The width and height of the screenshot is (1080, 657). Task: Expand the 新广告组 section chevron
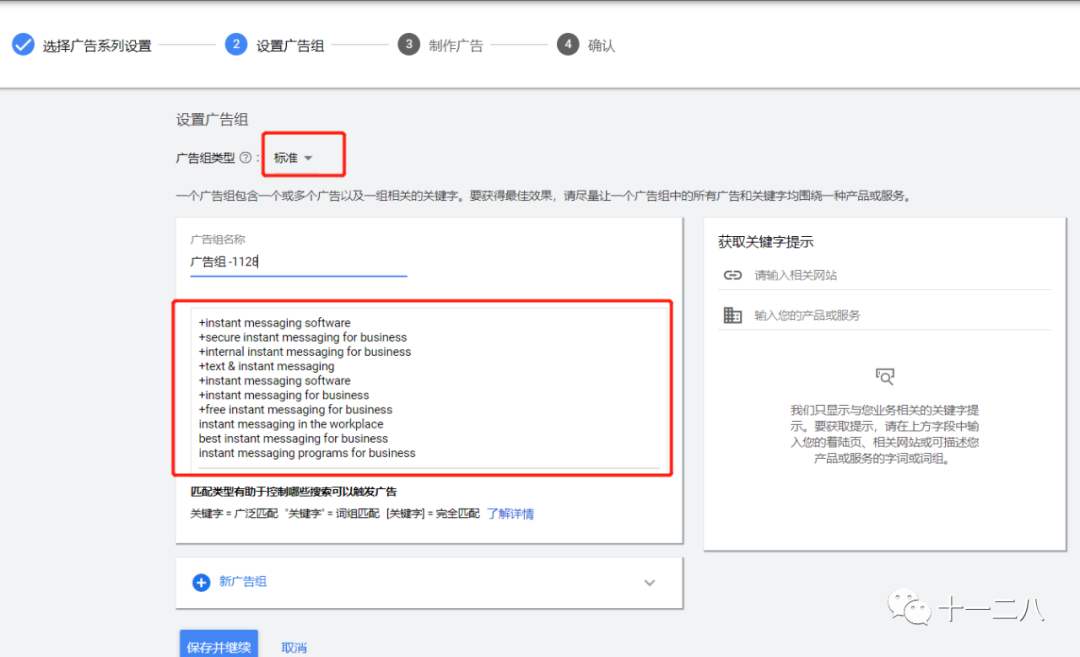pyautogui.click(x=649, y=583)
